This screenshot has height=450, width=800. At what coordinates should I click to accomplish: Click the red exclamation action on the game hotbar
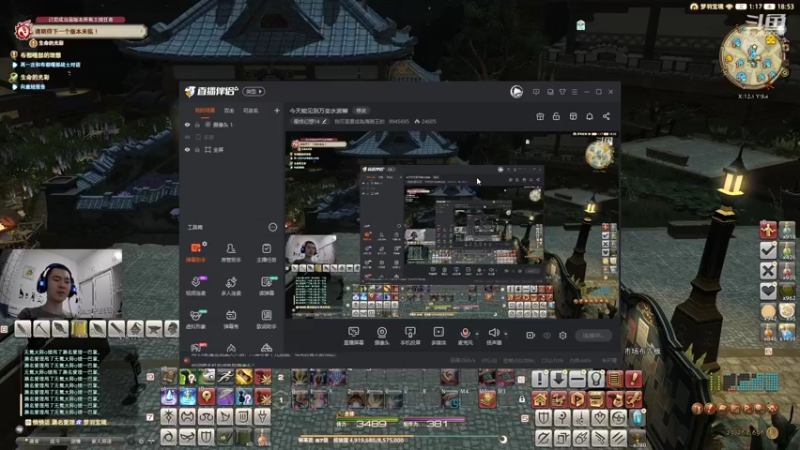pyautogui.click(x=633, y=379)
